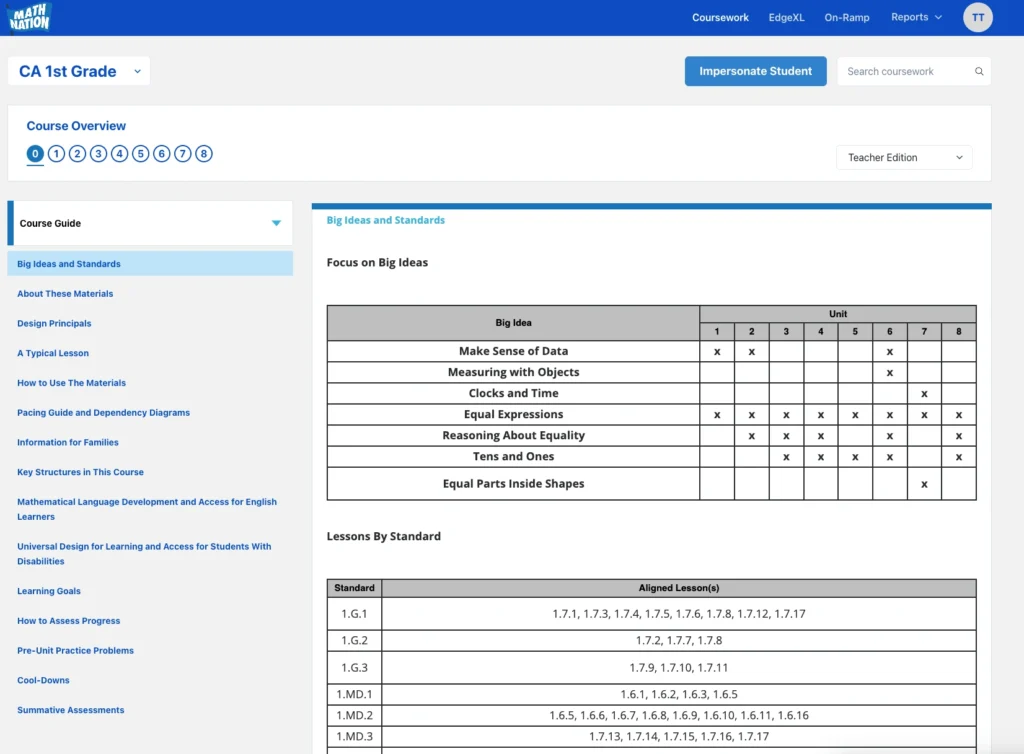Switch to the EdgeXL tab
This screenshot has height=754, width=1024.
[786, 17]
